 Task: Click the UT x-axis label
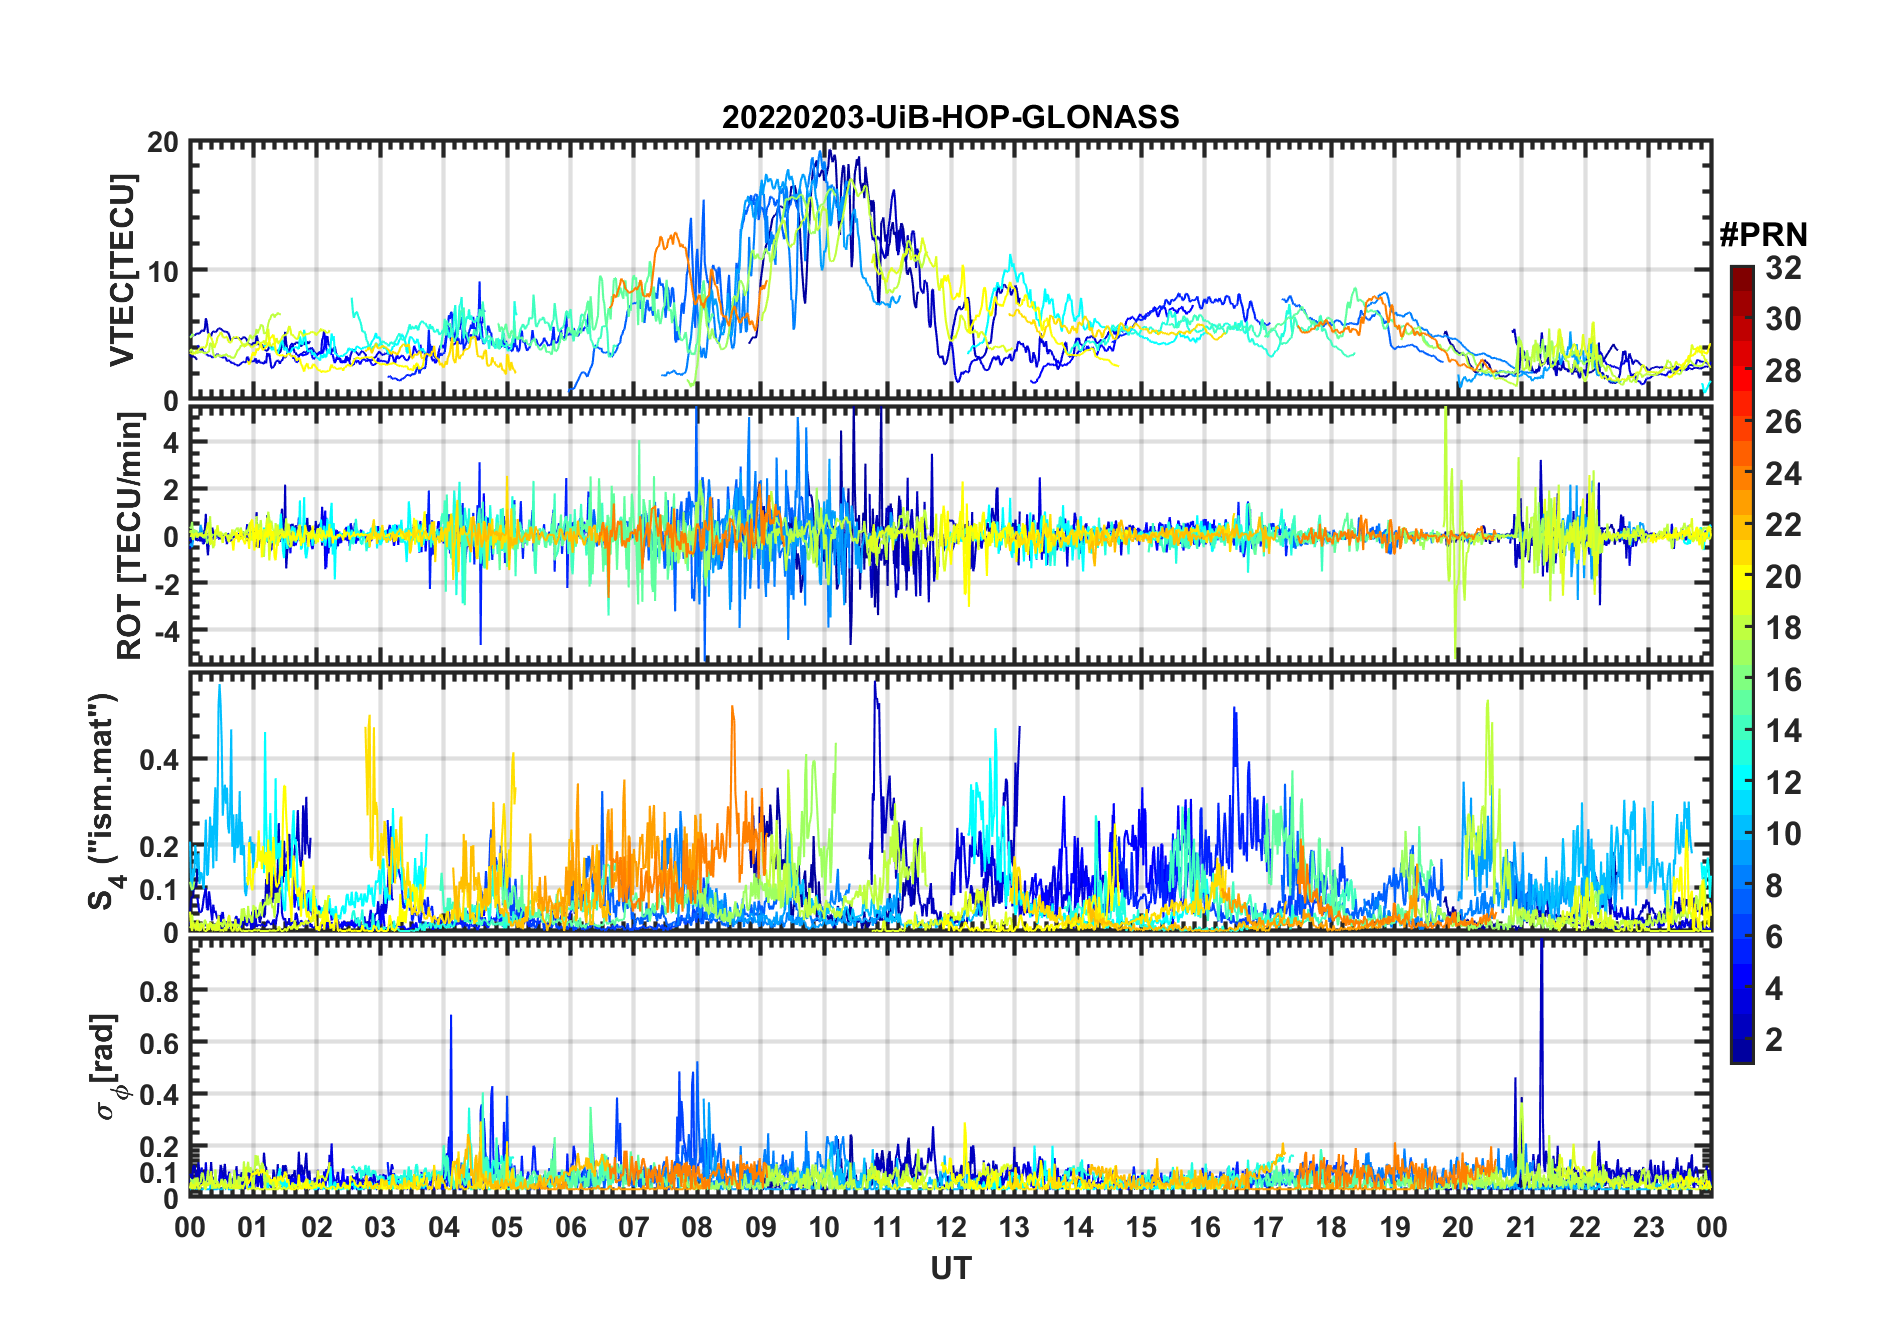tap(950, 1268)
